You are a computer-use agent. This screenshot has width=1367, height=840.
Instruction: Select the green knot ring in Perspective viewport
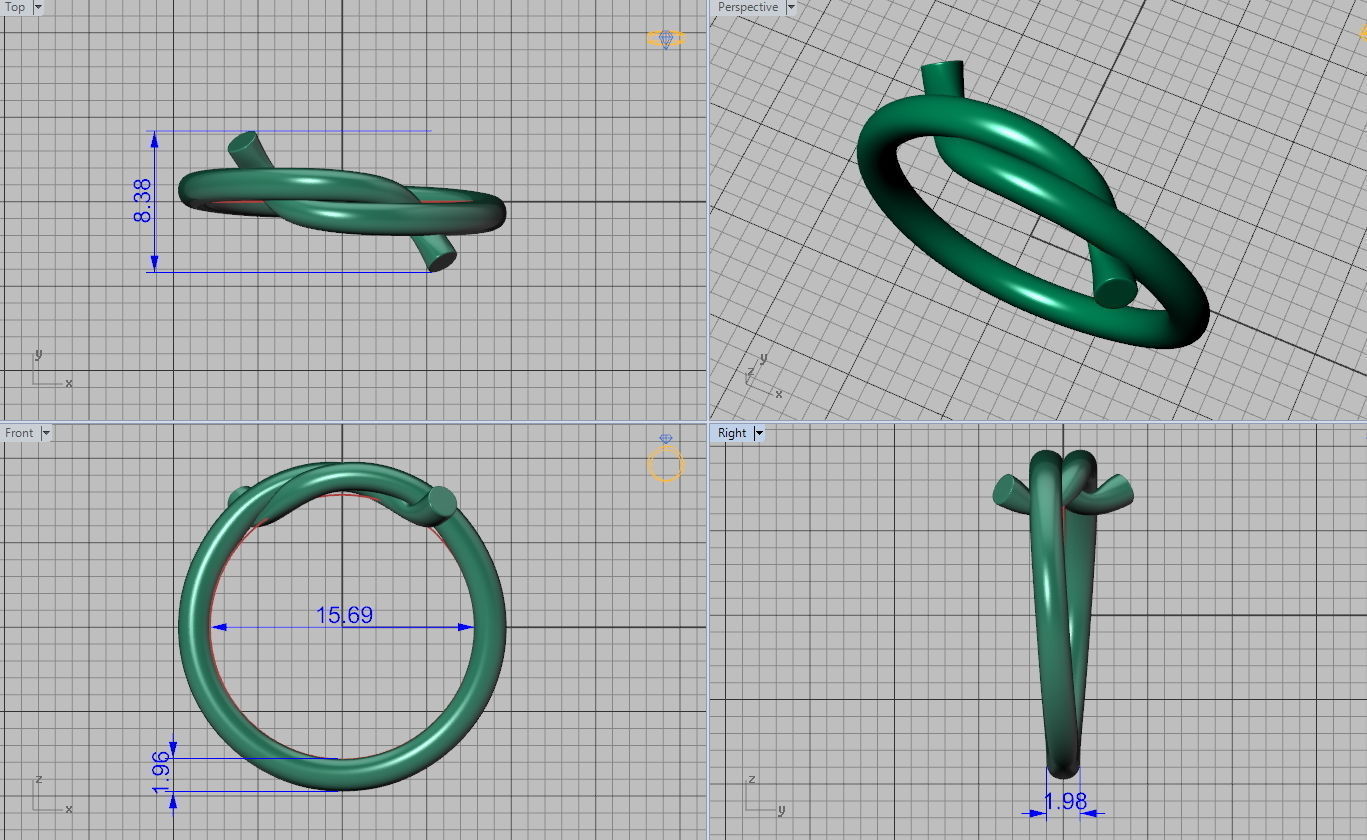pyautogui.click(x=1034, y=206)
